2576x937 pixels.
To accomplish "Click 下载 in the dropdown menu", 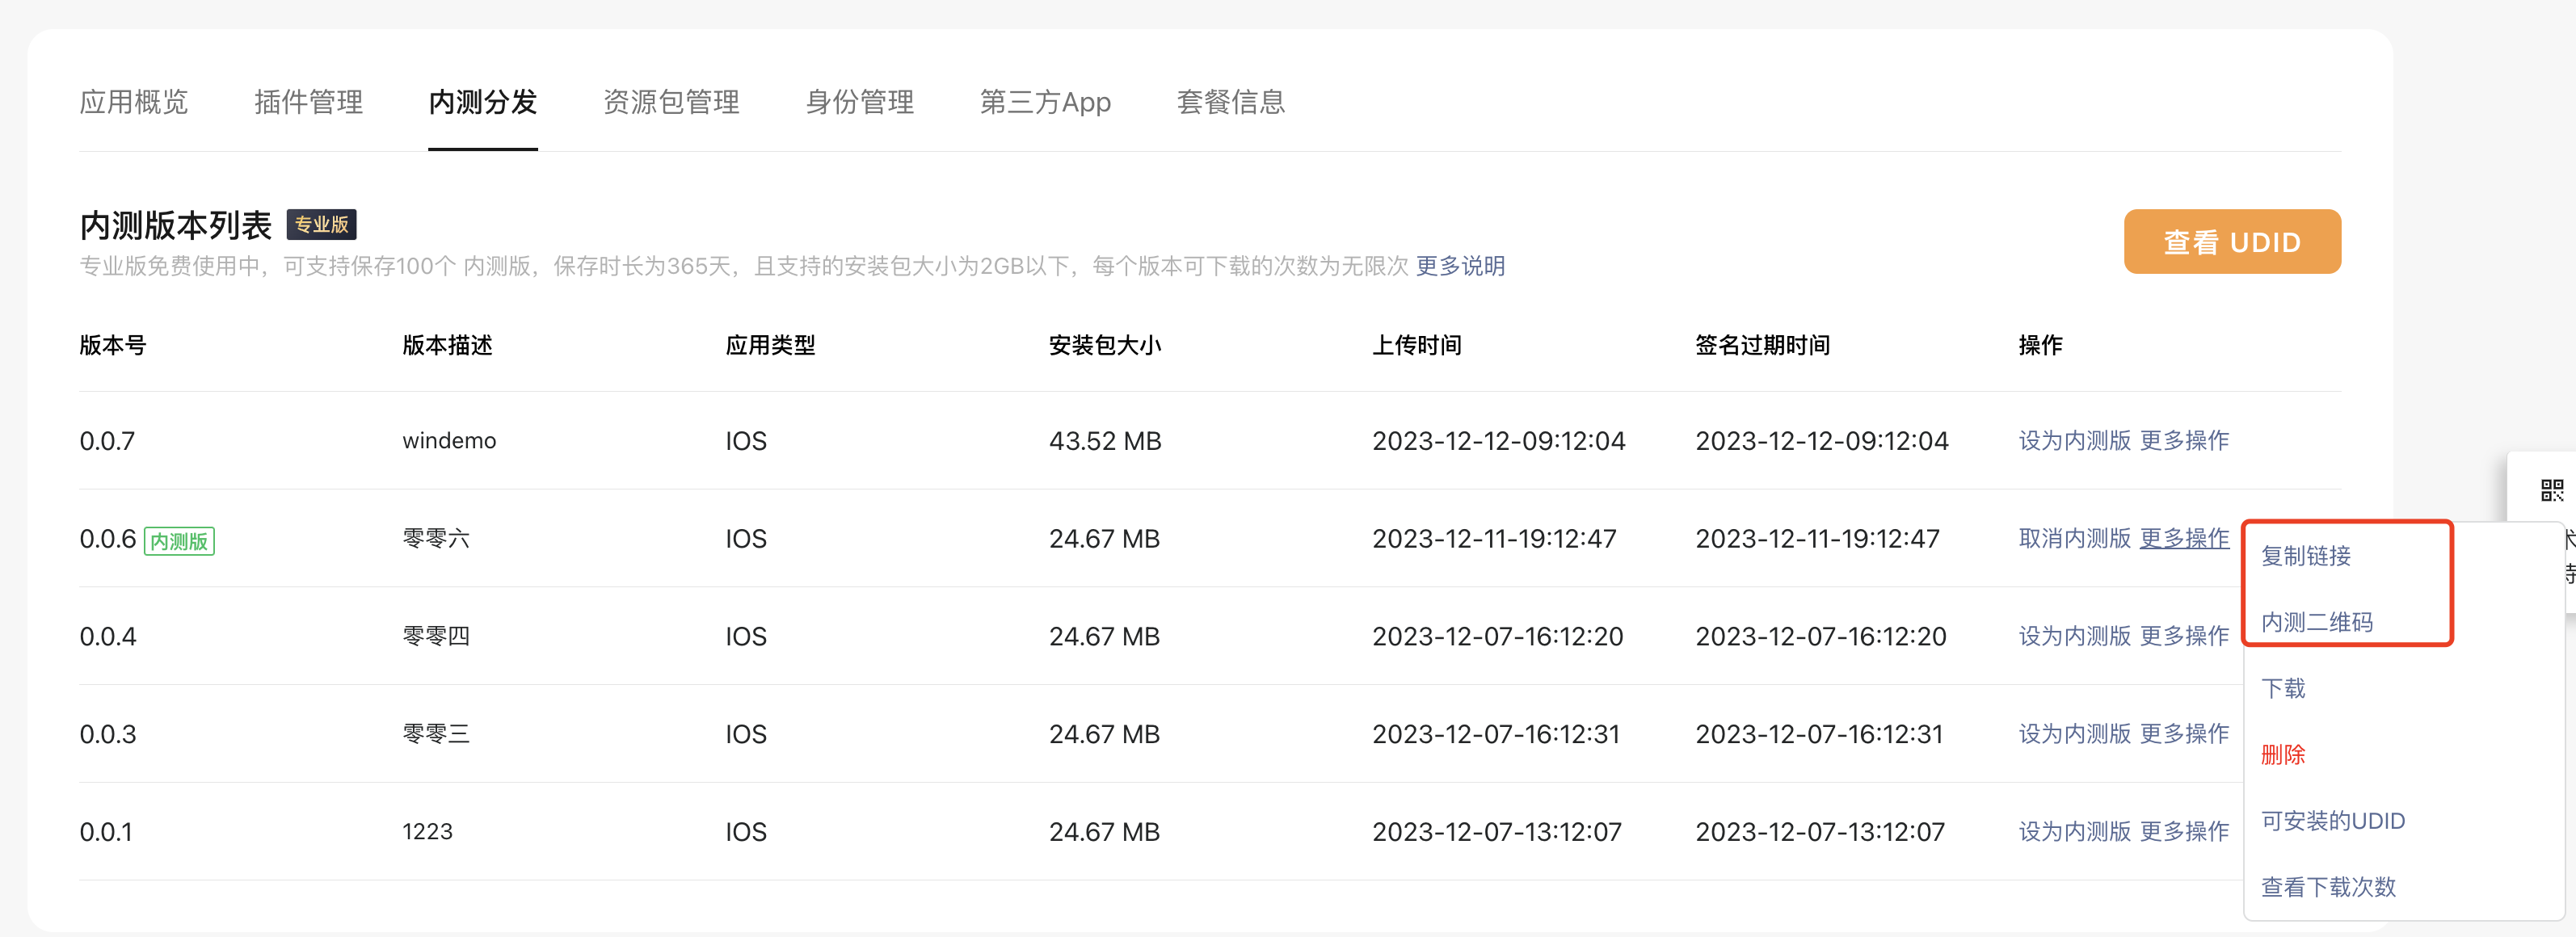I will point(2283,688).
